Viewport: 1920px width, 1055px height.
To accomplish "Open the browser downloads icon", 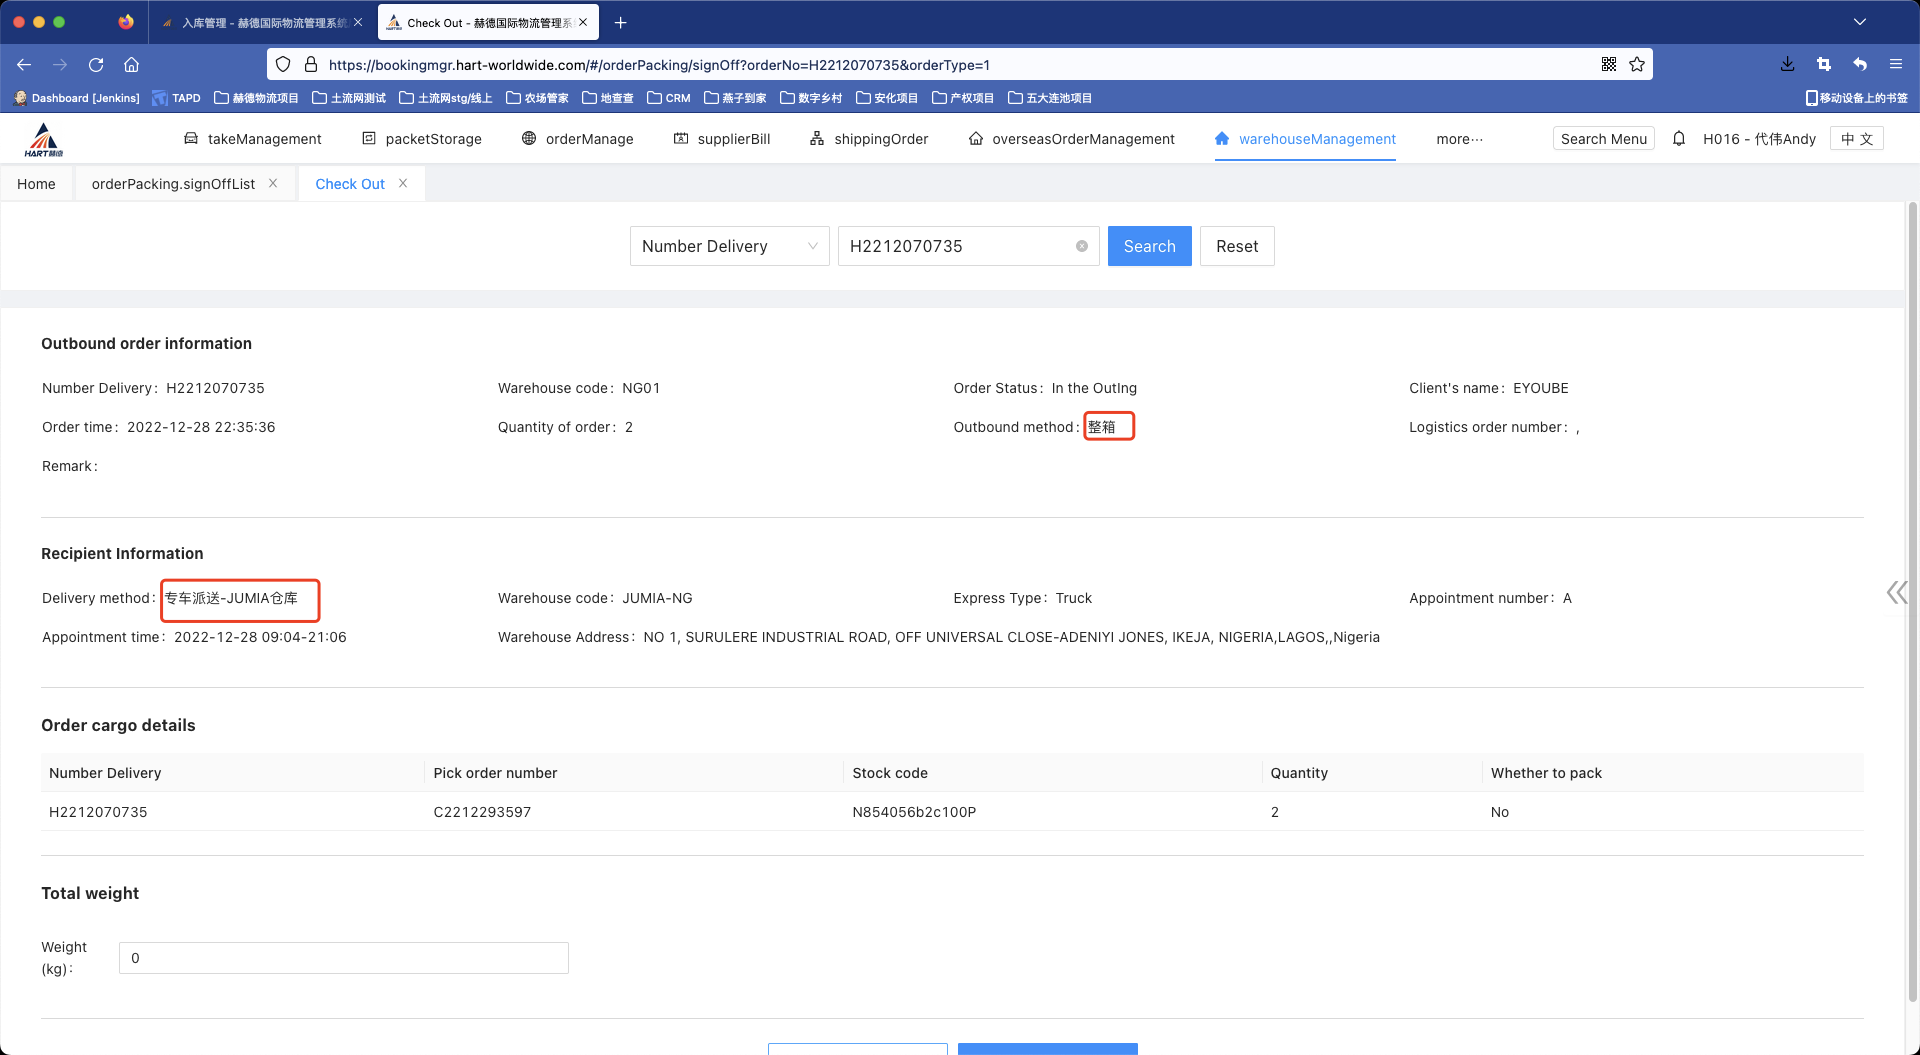I will (x=1787, y=65).
